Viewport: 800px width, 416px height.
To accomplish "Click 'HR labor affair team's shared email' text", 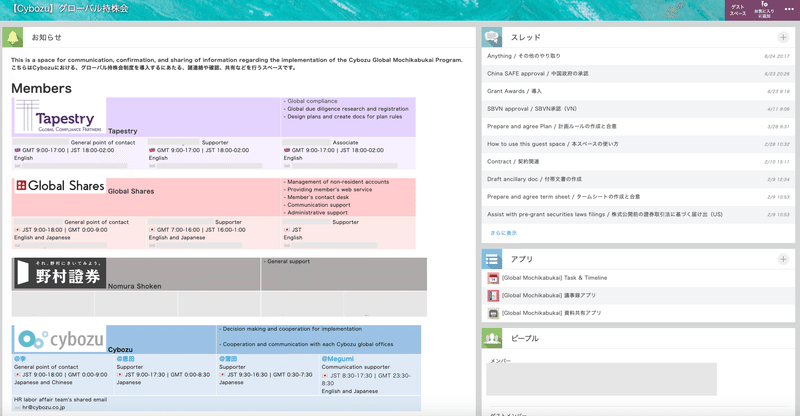I will [60, 400].
